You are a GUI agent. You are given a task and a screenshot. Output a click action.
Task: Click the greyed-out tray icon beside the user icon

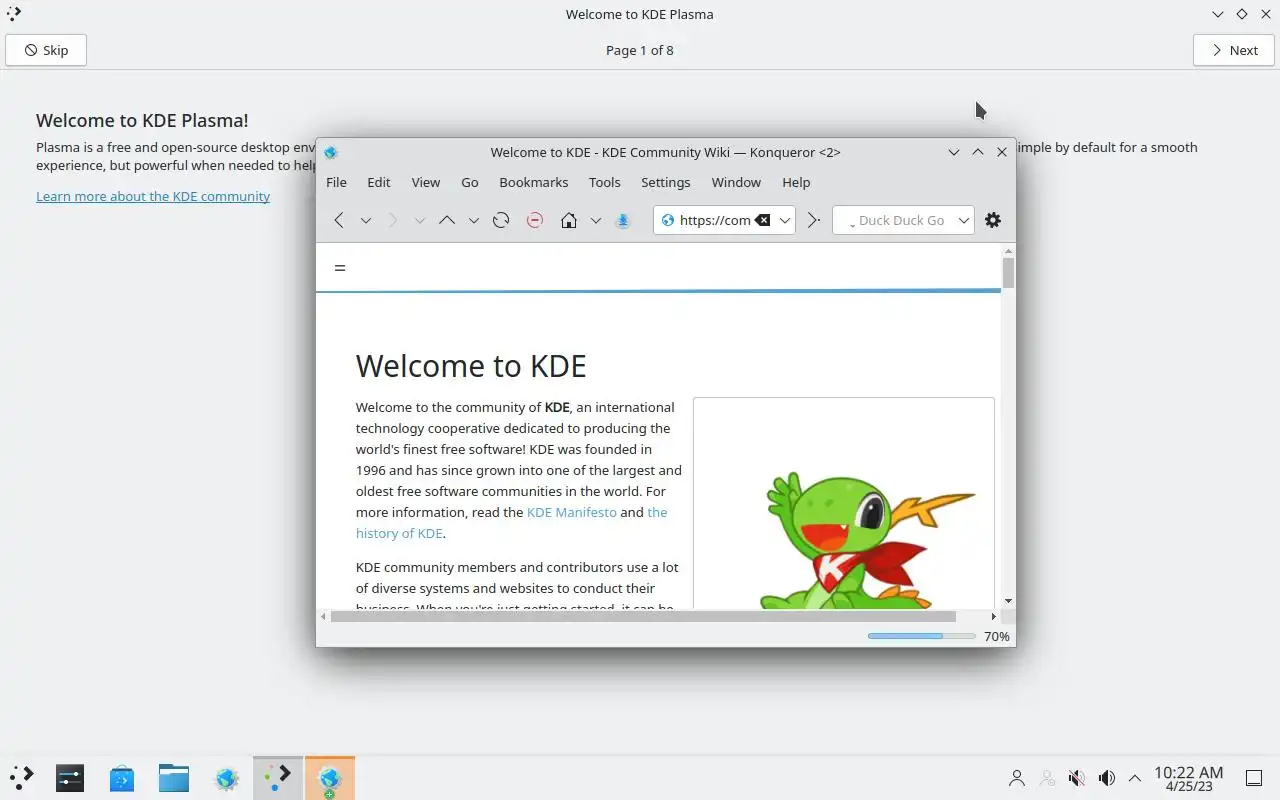point(1047,778)
